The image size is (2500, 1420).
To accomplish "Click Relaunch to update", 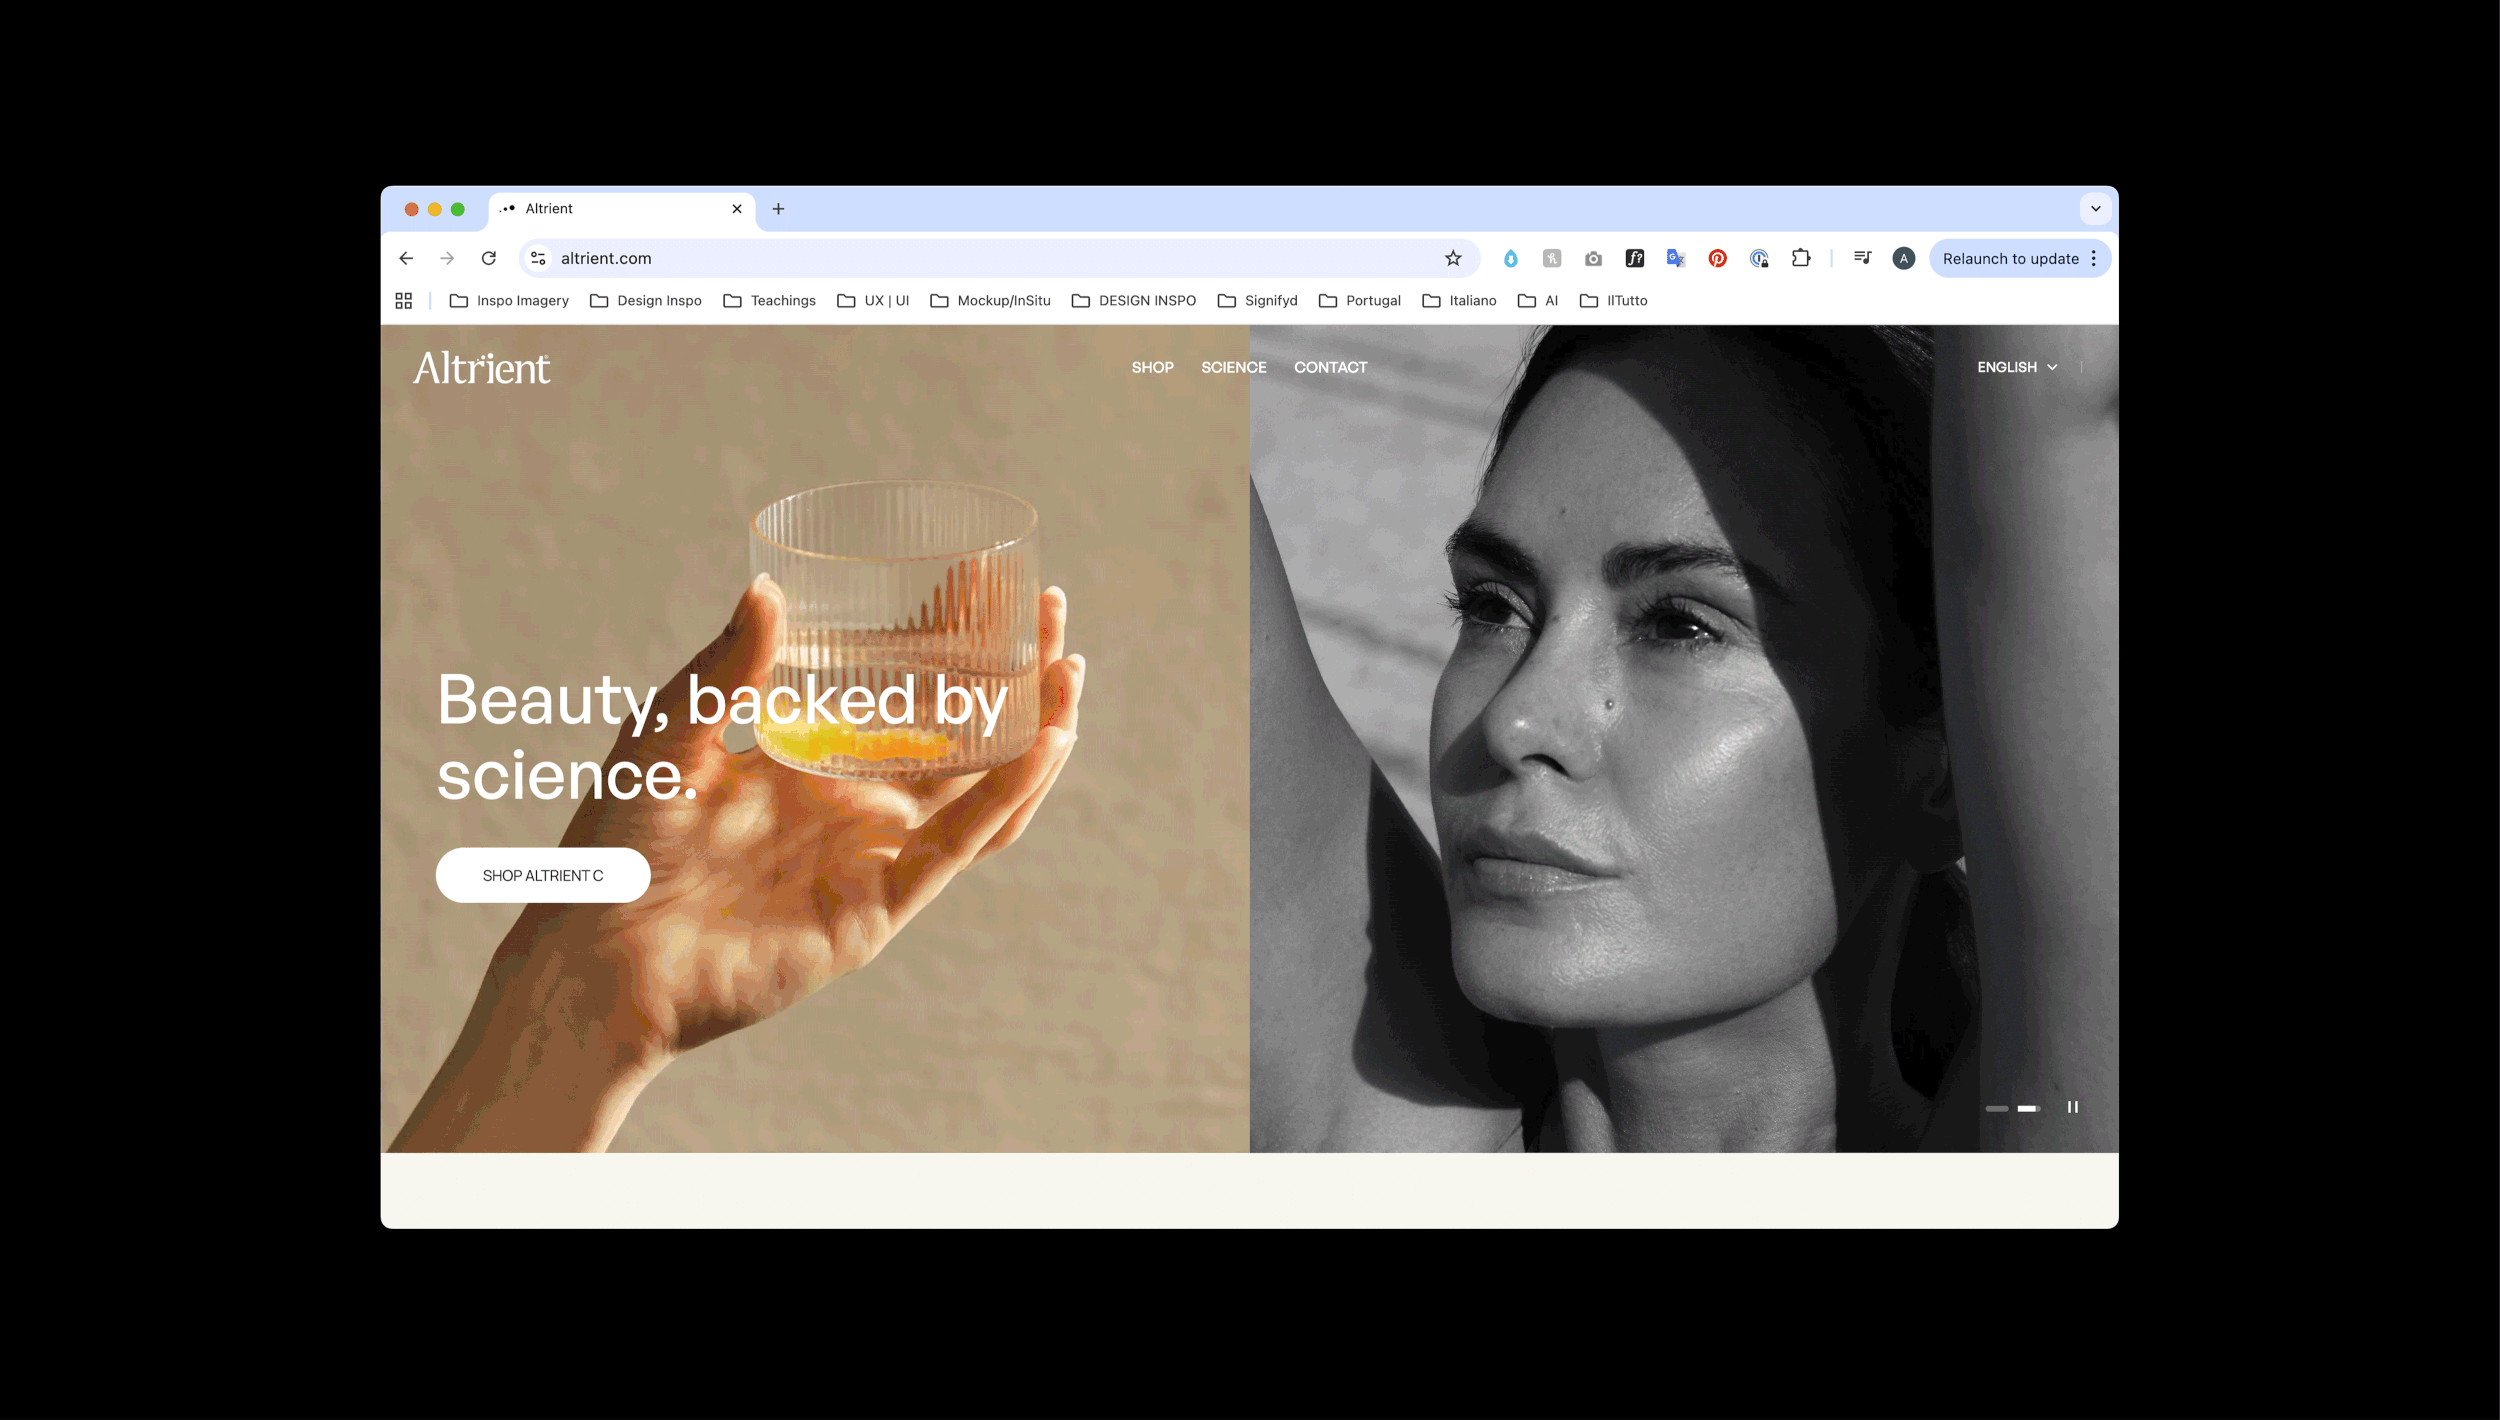I will click(x=2010, y=258).
